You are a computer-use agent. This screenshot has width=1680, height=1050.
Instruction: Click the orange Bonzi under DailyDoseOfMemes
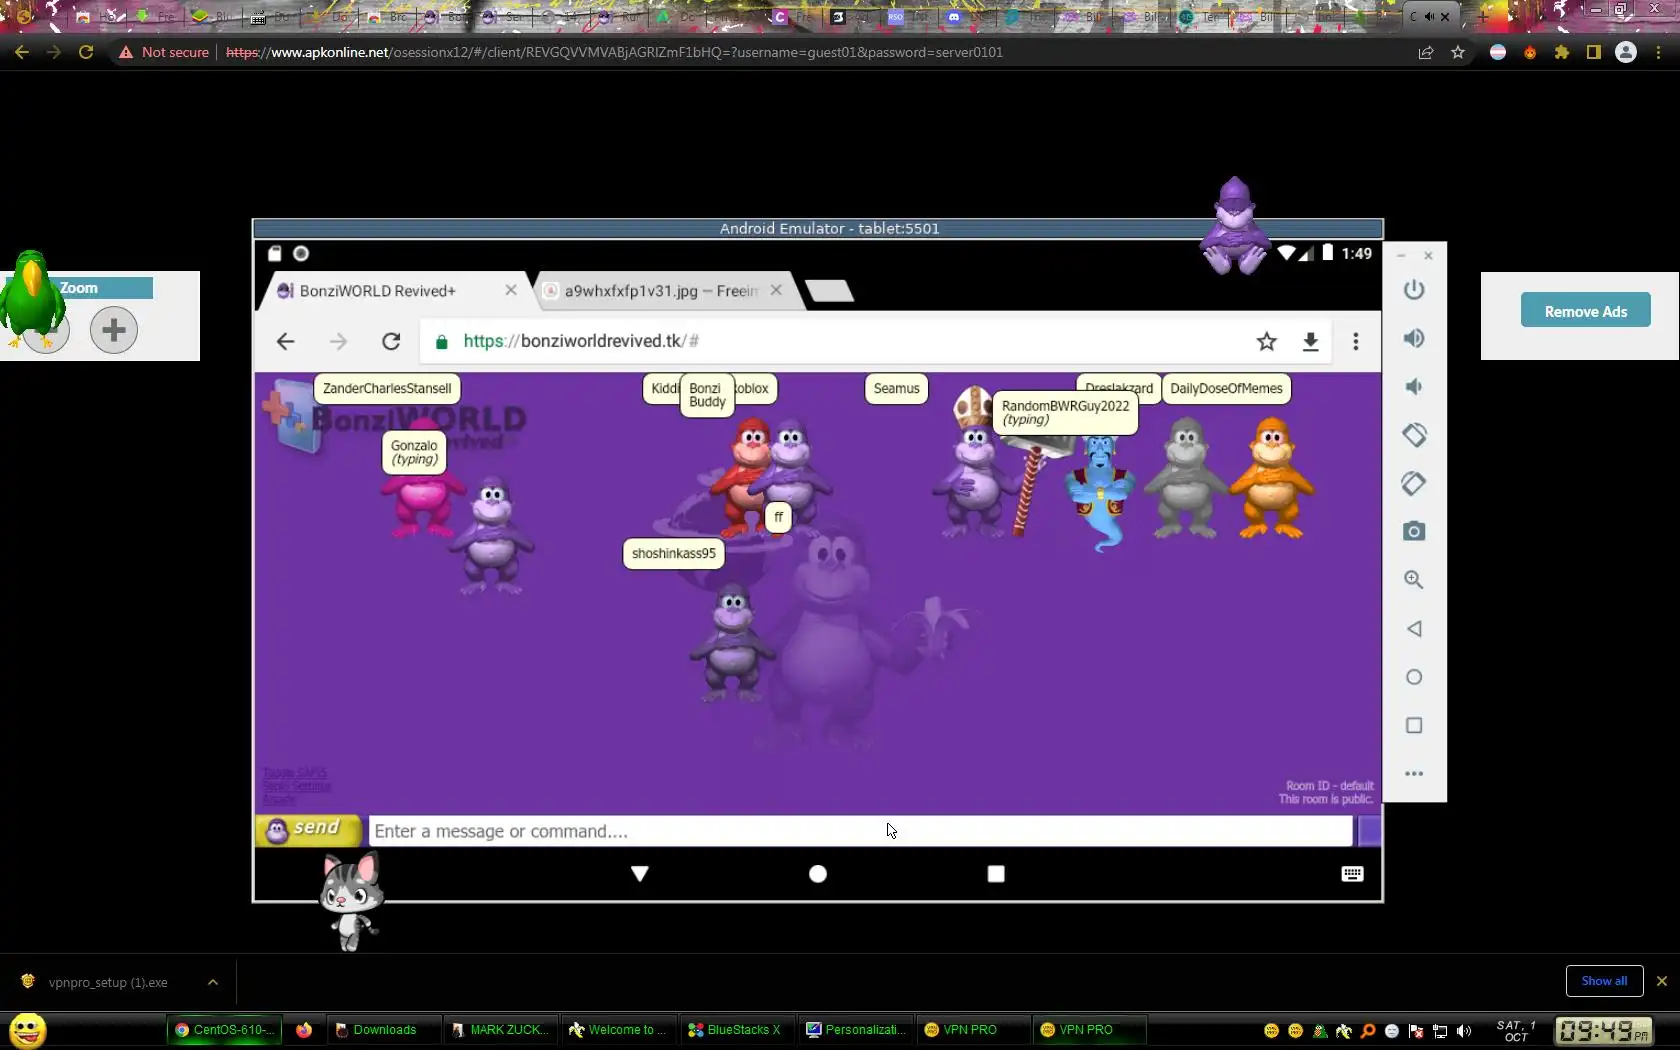pos(1272,478)
